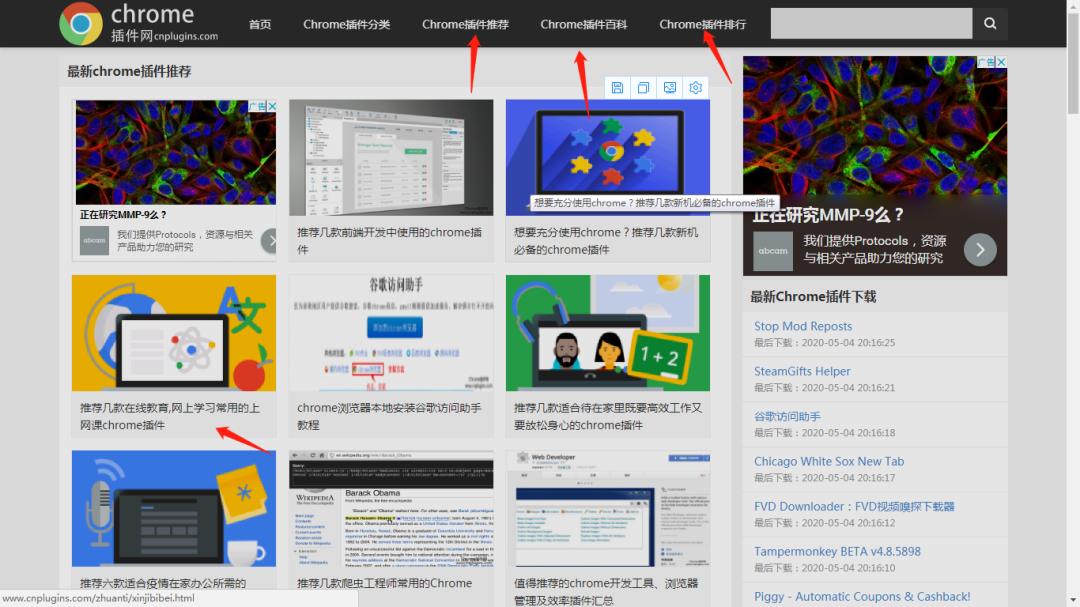Open Chrome插件分类 in navigation
This screenshot has width=1080, height=607.
tap(346, 24)
